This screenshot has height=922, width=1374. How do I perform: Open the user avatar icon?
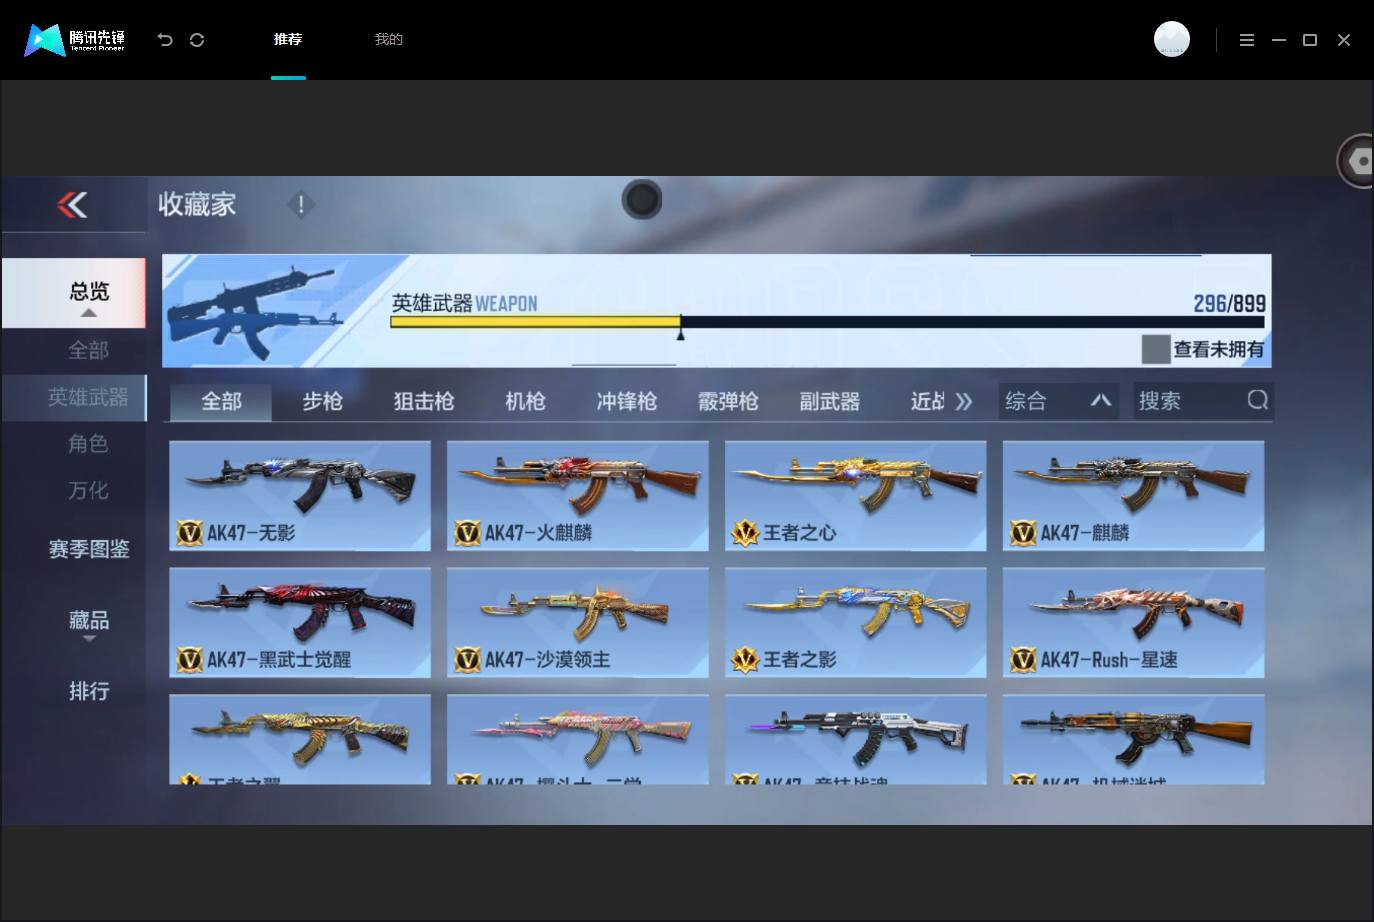(x=1172, y=39)
